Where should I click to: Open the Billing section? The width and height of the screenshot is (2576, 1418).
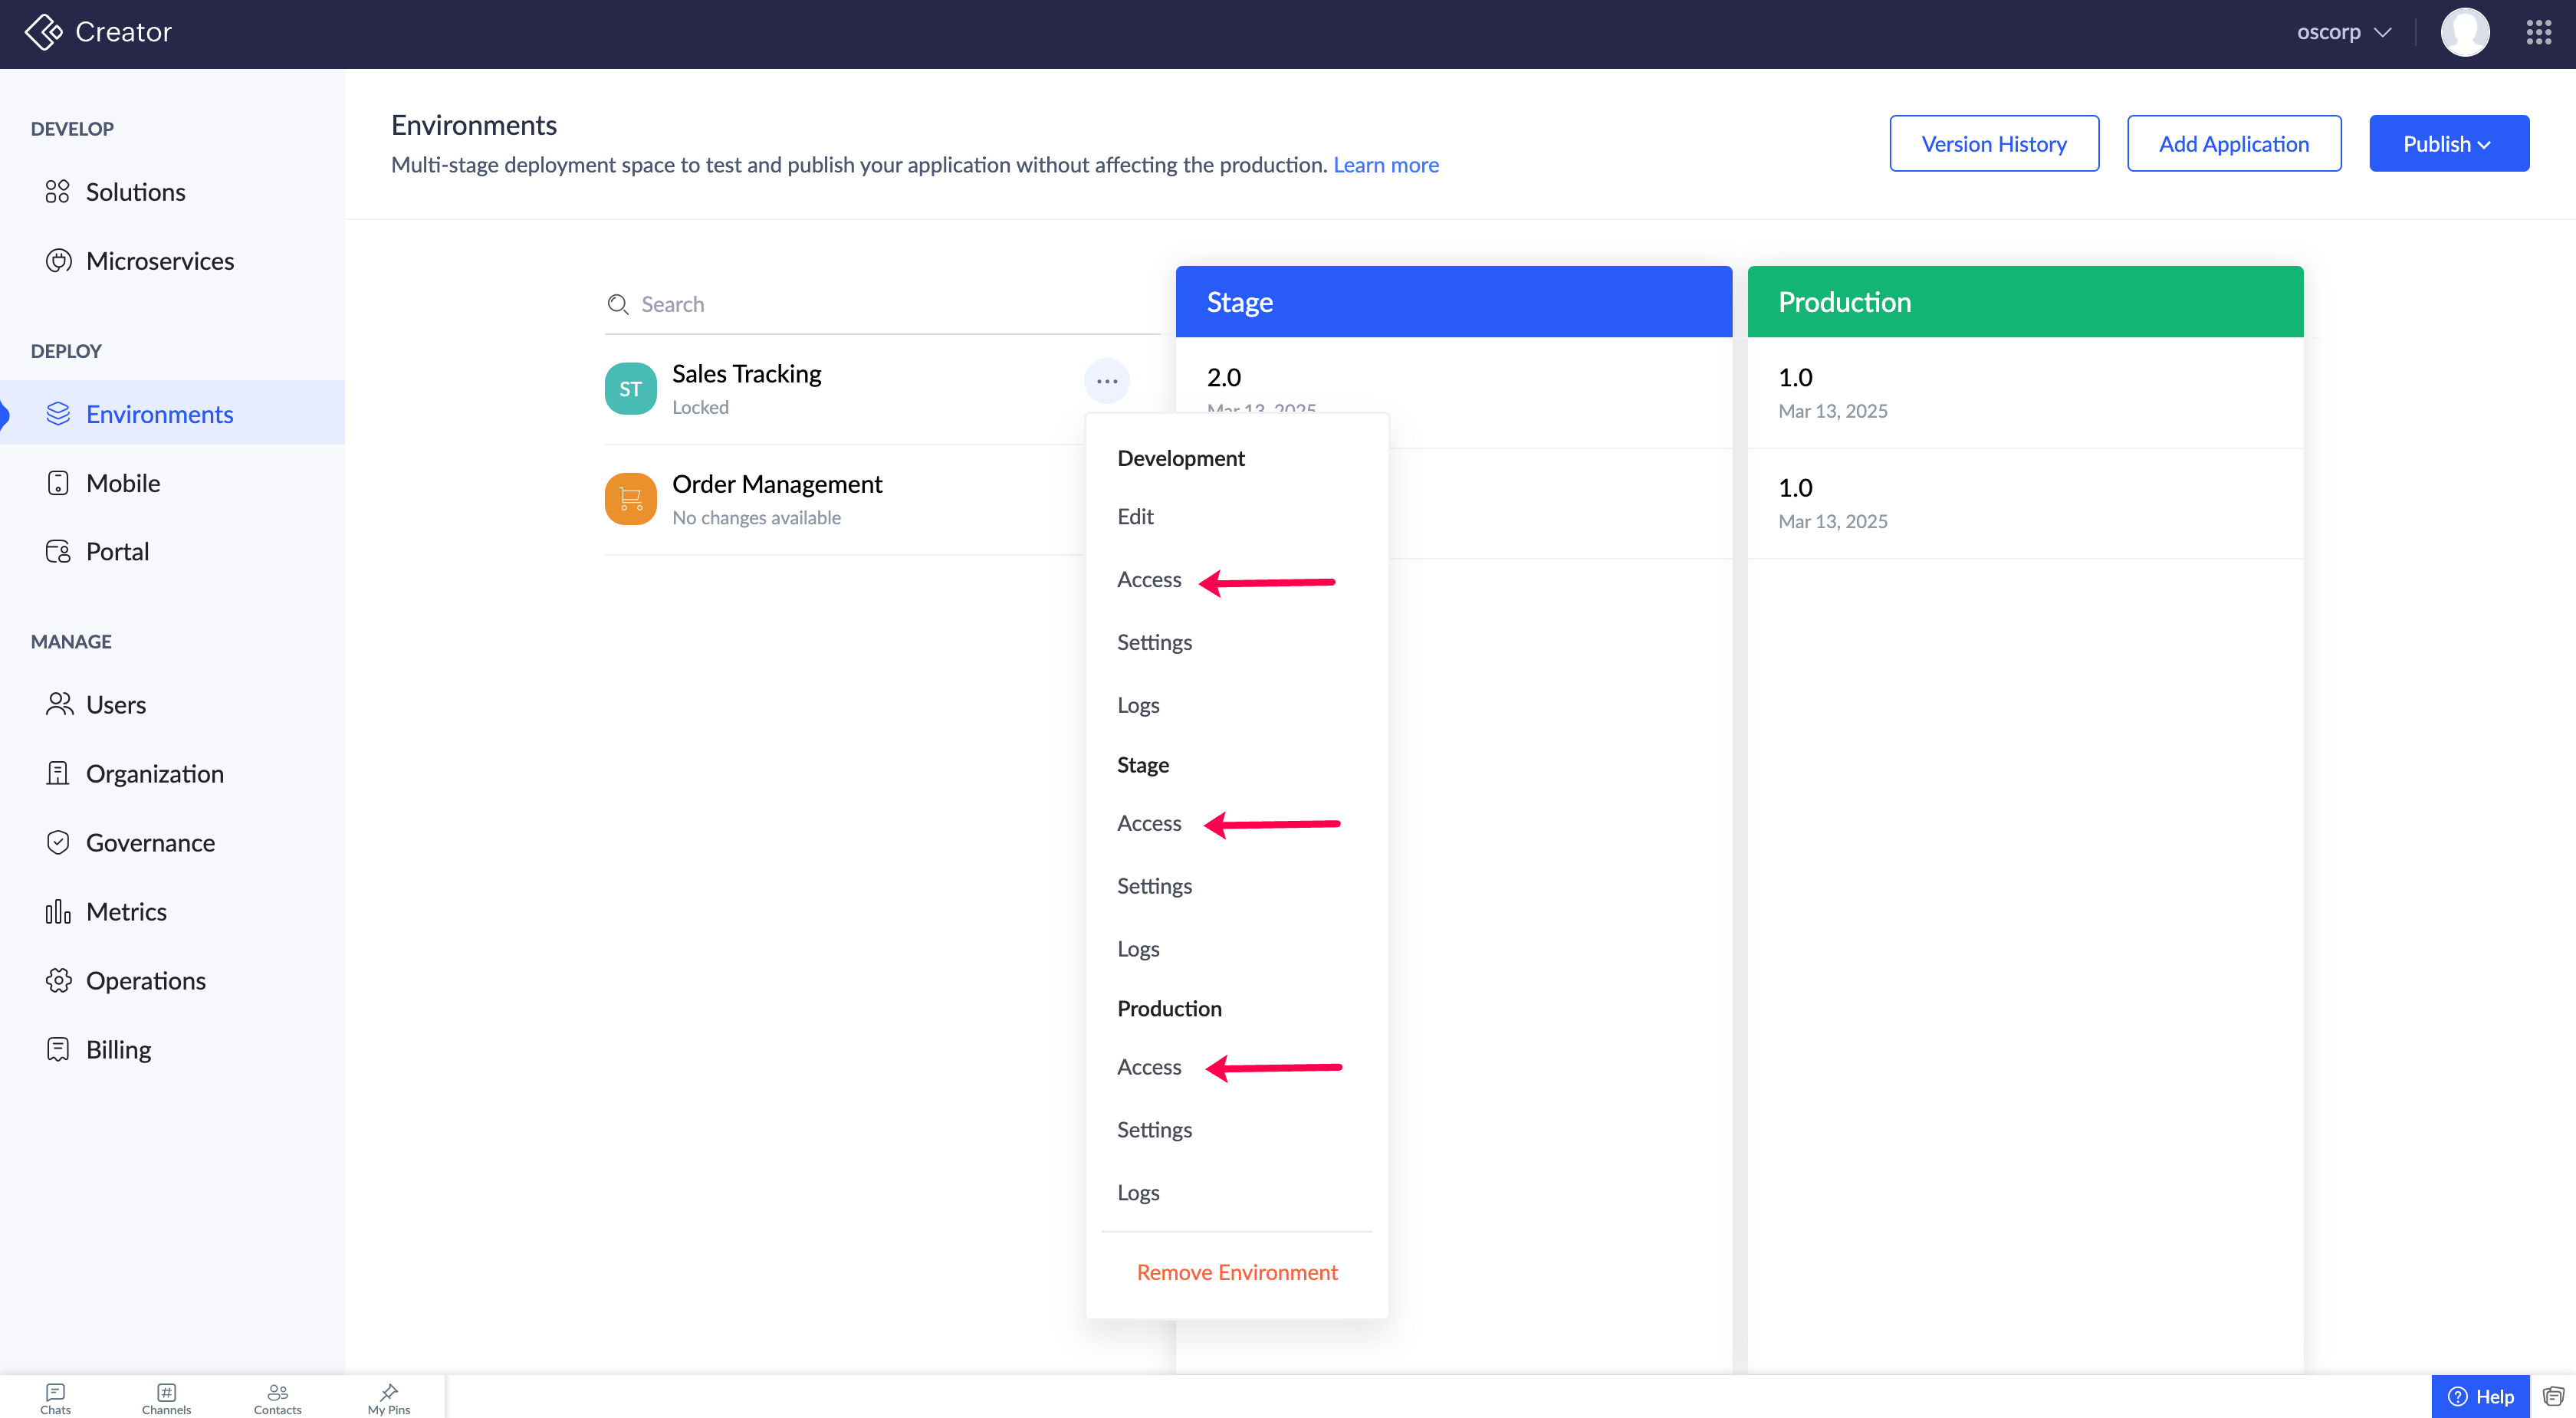pyautogui.click(x=118, y=1050)
